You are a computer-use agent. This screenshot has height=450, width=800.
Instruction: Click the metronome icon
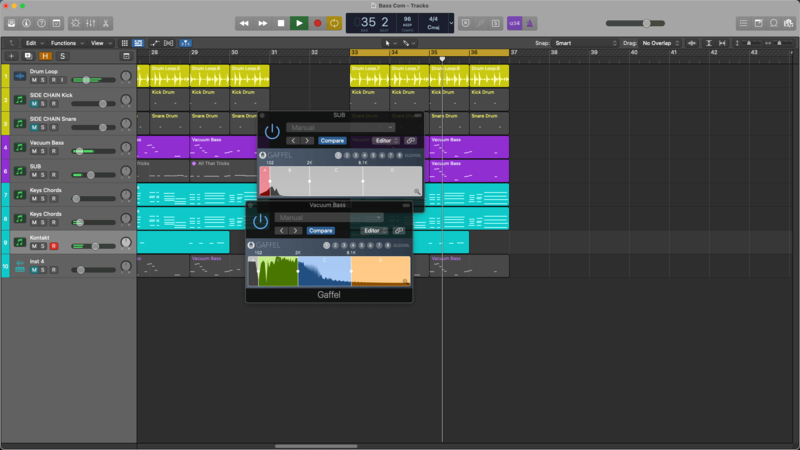(530, 23)
